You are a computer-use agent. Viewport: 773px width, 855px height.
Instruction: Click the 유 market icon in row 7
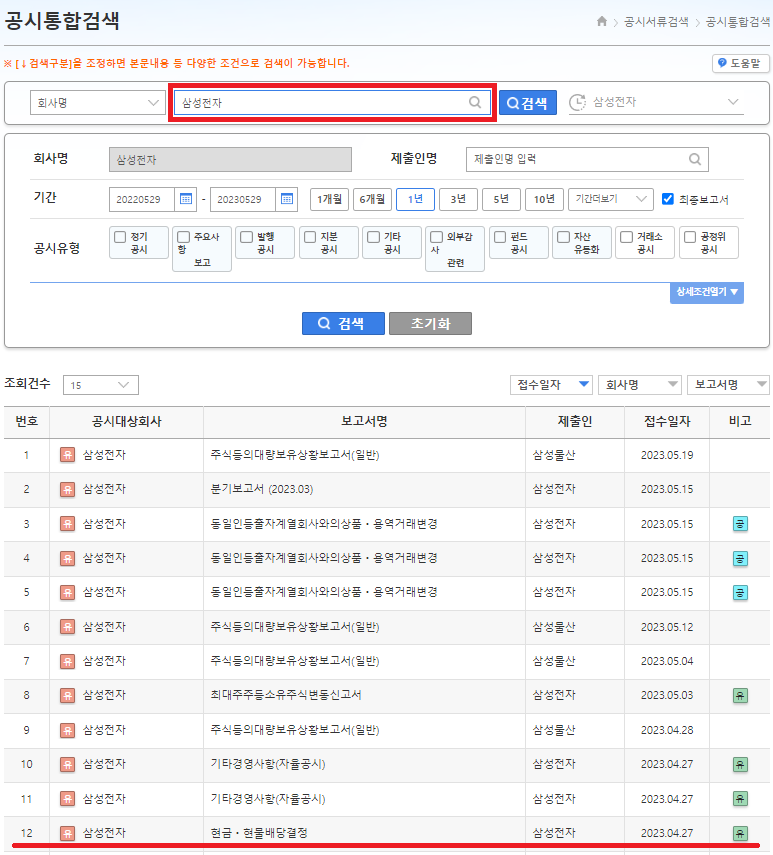click(67, 661)
